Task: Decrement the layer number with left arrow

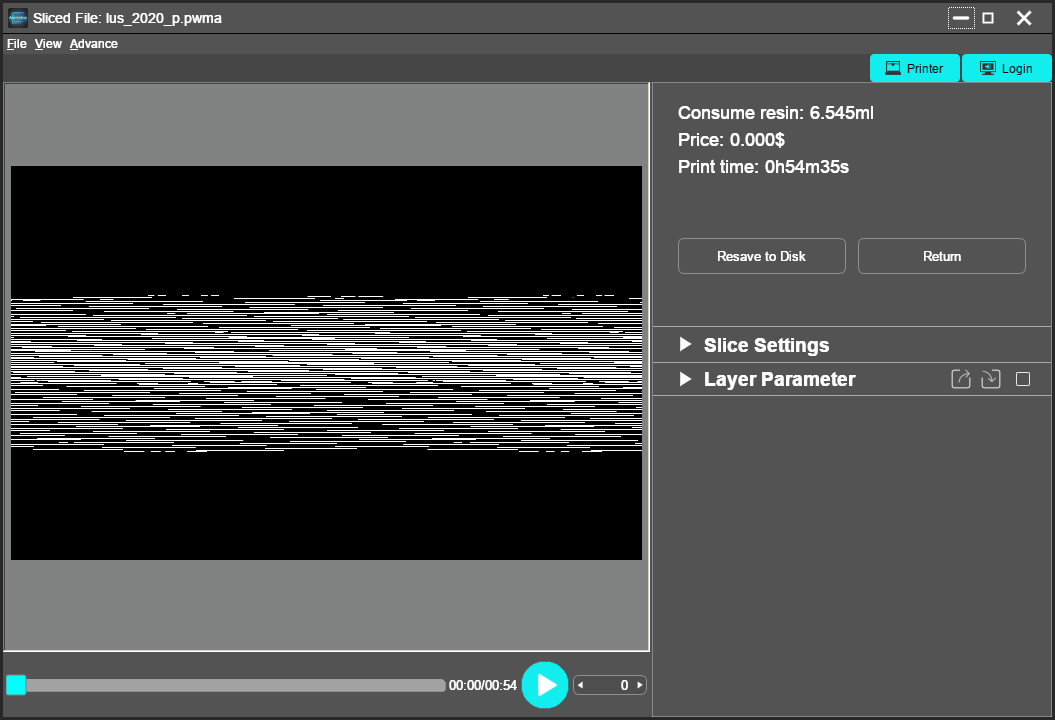Action: [x=579, y=685]
